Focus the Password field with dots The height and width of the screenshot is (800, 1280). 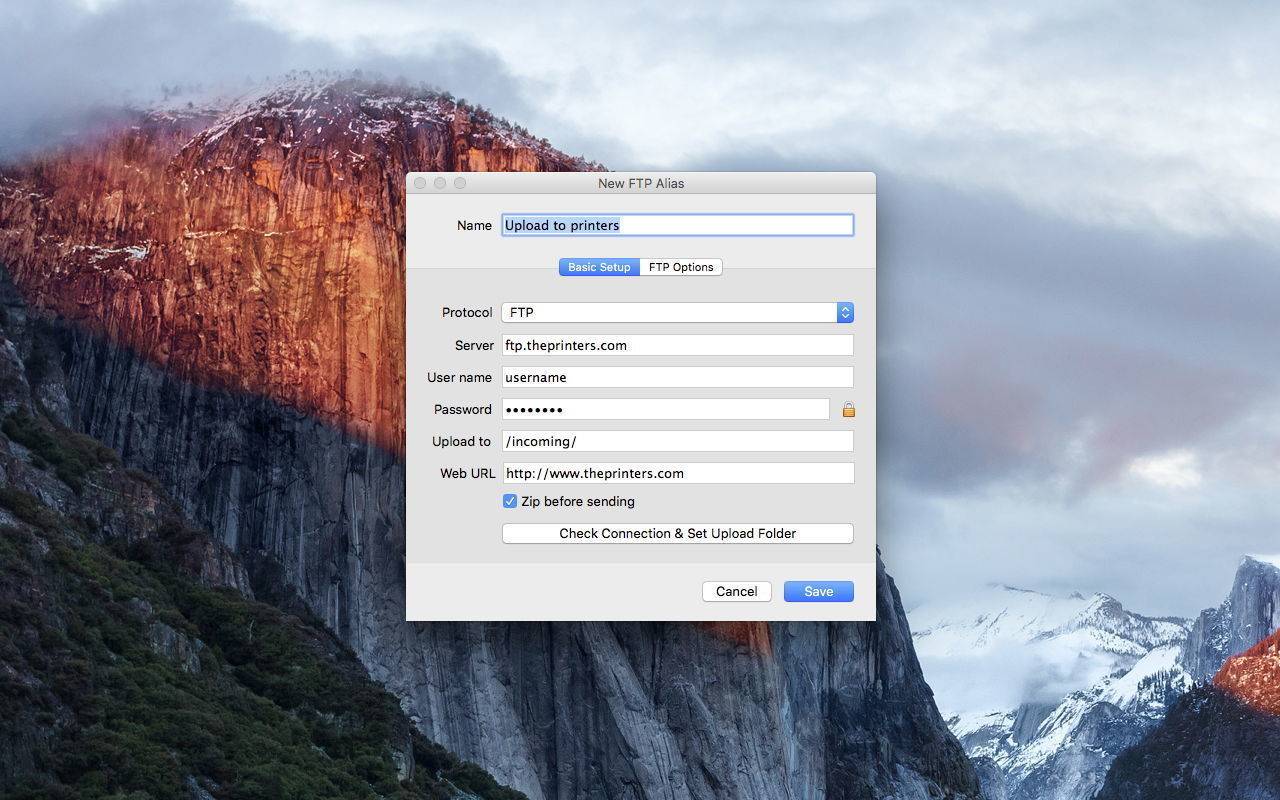coord(665,409)
